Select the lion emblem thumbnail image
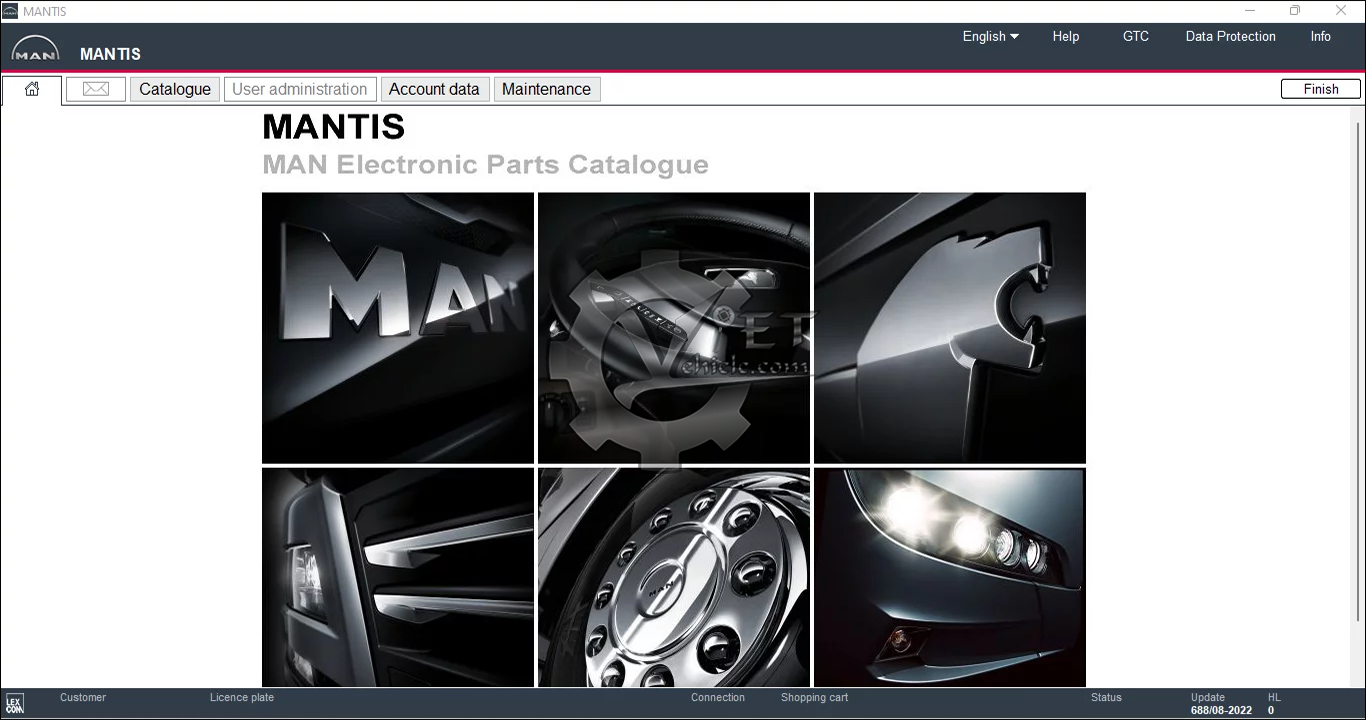Viewport: 1366px width, 720px height. pos(950,328)
